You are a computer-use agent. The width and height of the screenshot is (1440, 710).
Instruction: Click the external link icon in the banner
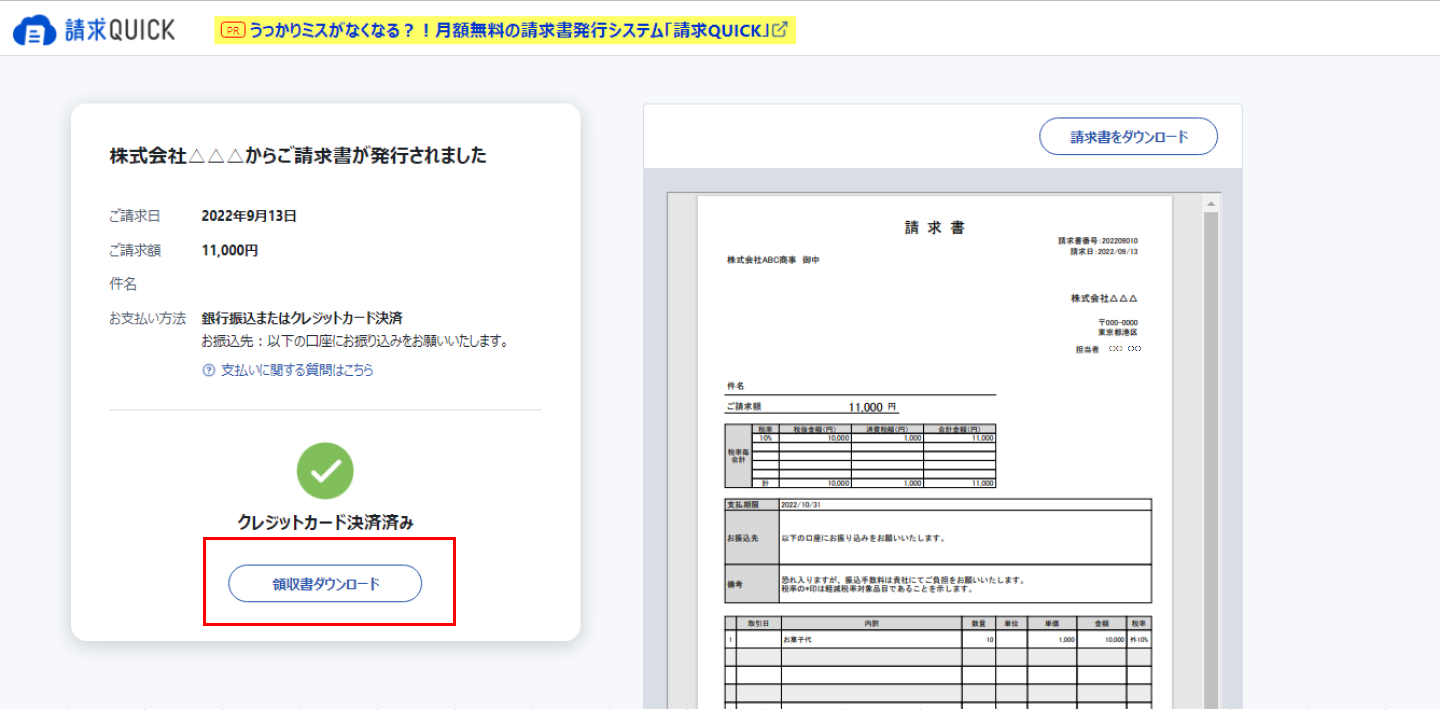[780, 30]
